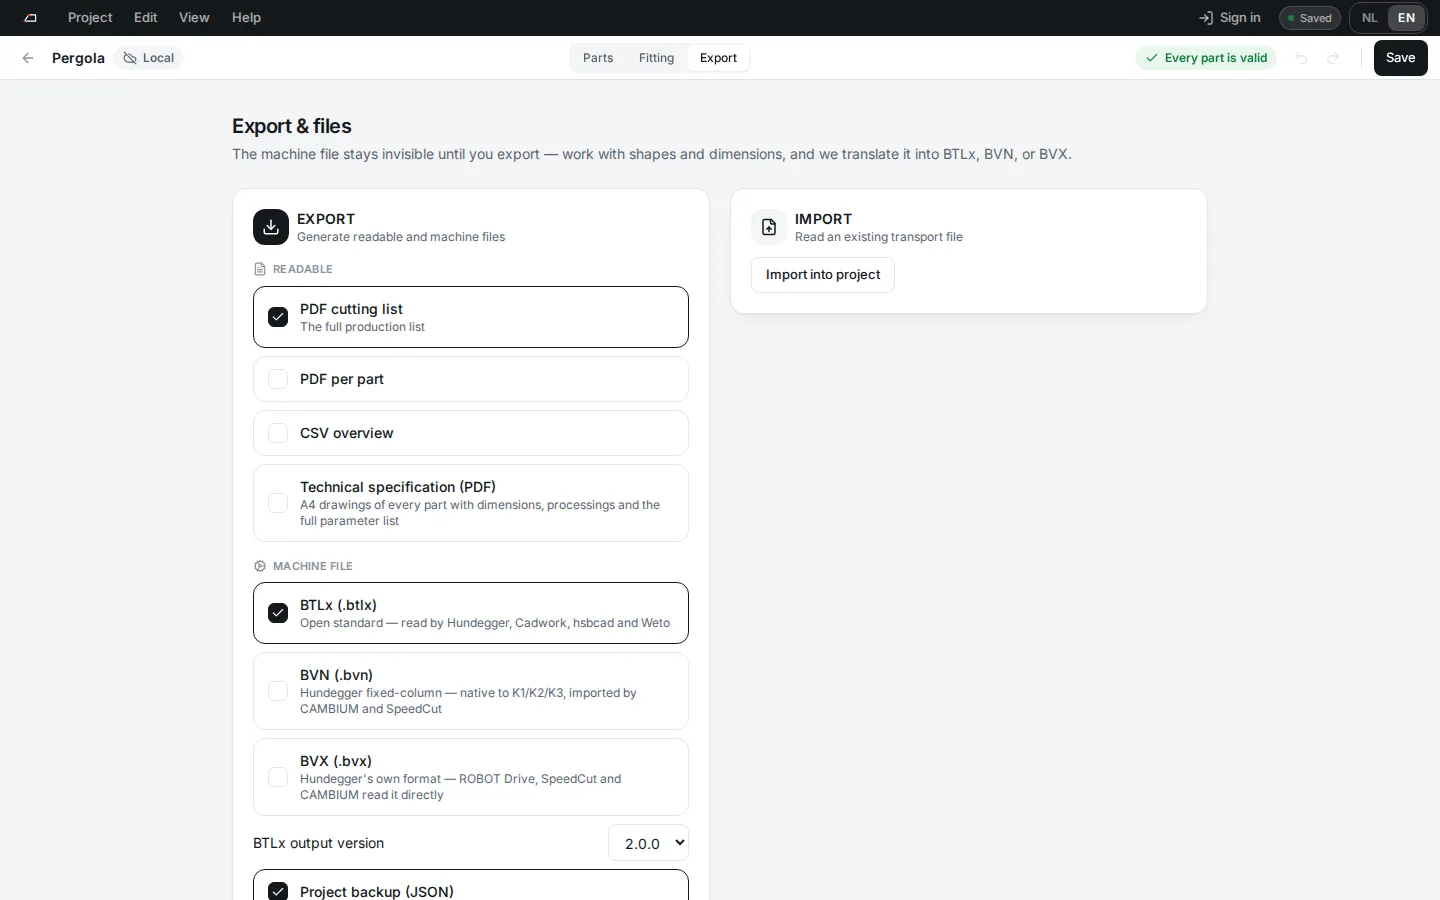Image resolution: width=1440 pixels, height=900 pixels.
Task: Enable the BVX (.bvx) checkbox
Action: click(278, 777)
